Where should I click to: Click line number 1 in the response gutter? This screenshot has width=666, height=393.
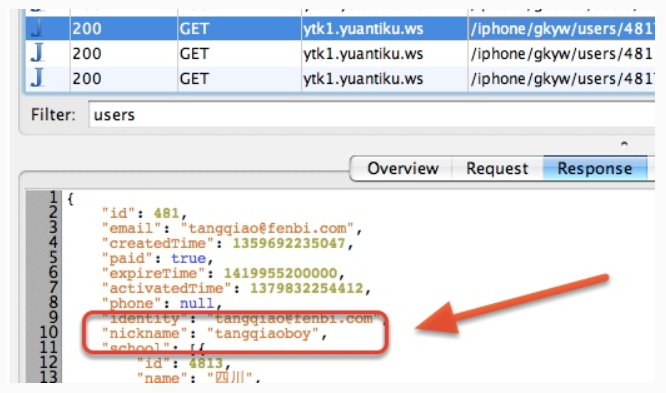point(53,198)
